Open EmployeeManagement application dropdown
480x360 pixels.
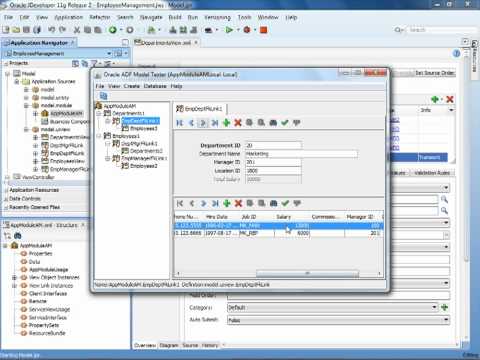coord(109,53)
